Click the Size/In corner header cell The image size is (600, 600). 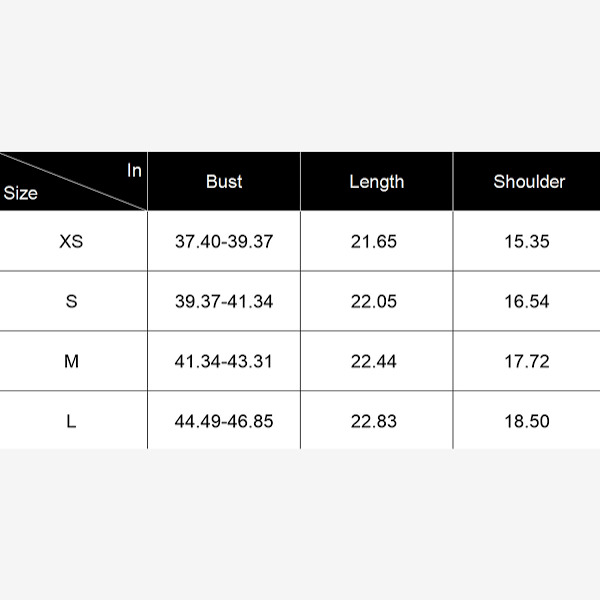click(73, 181)
